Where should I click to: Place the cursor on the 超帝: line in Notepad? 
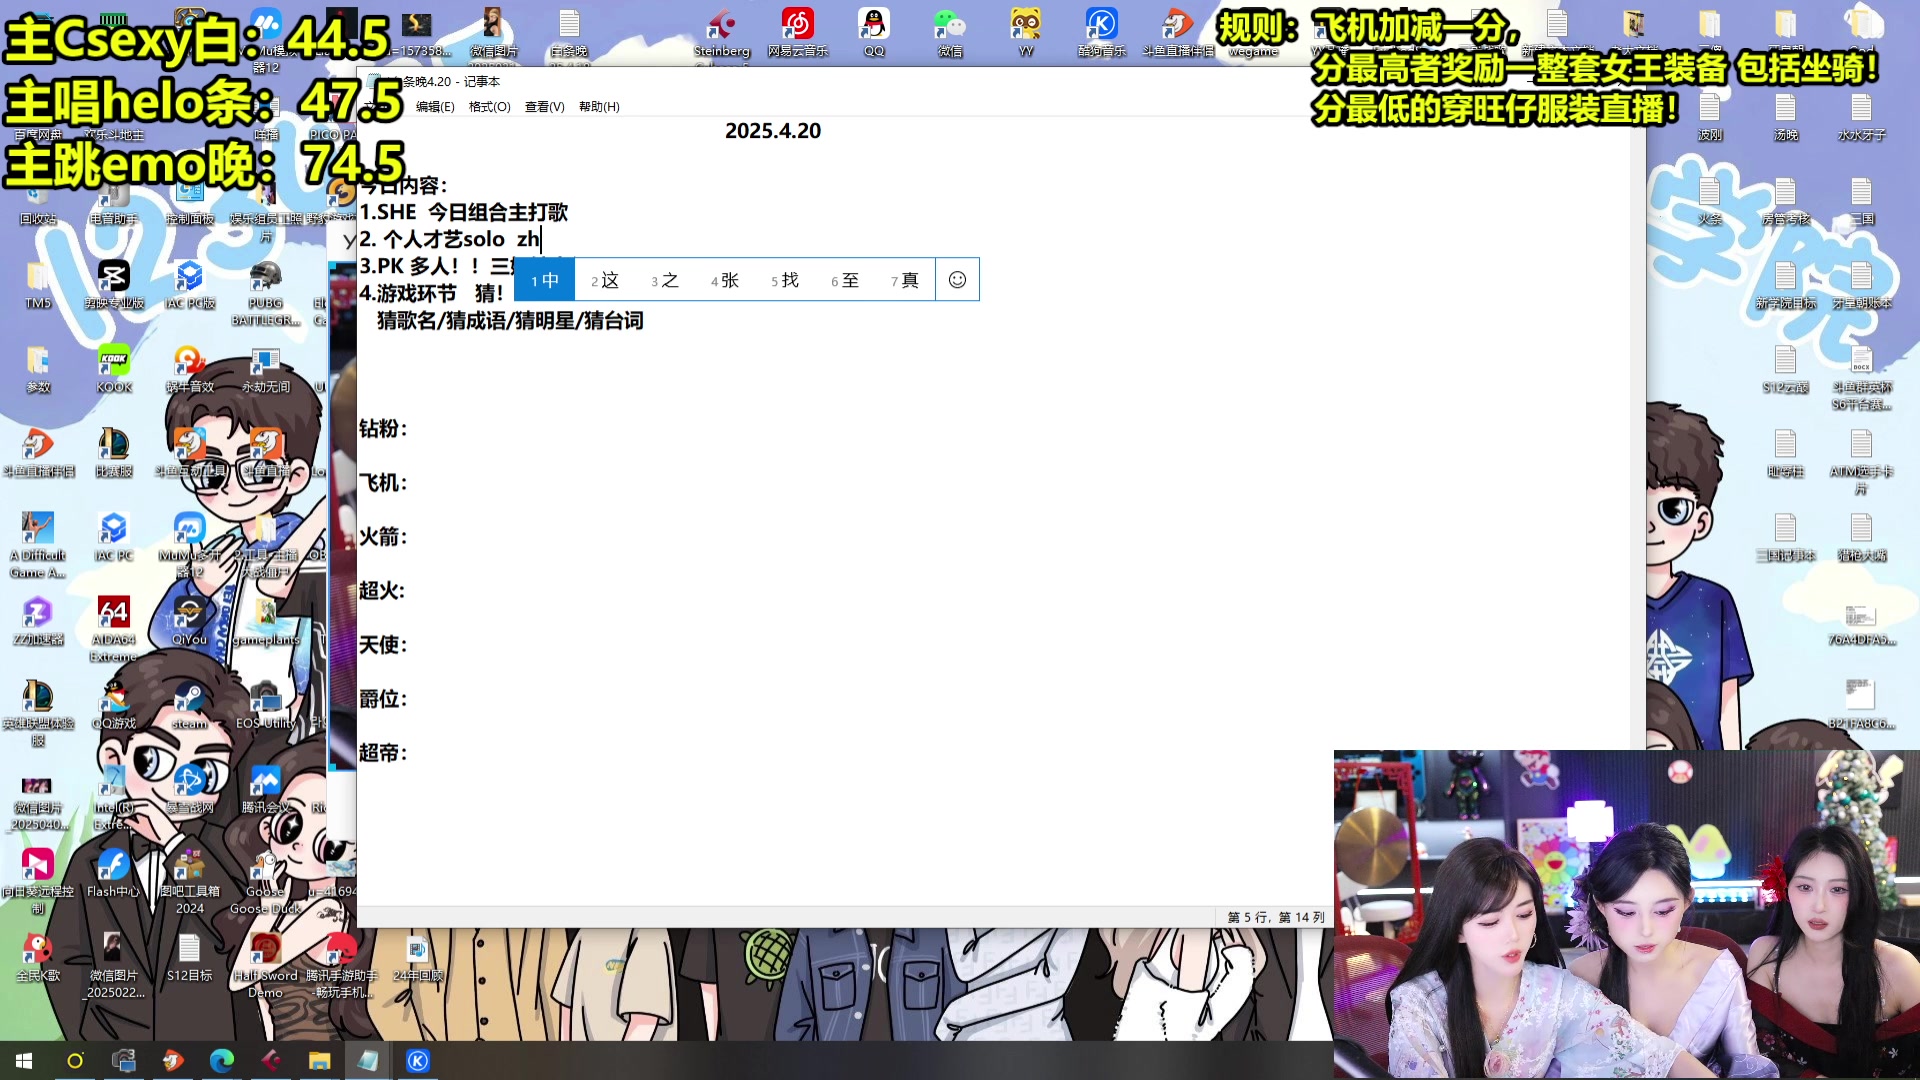coord(384,753)
